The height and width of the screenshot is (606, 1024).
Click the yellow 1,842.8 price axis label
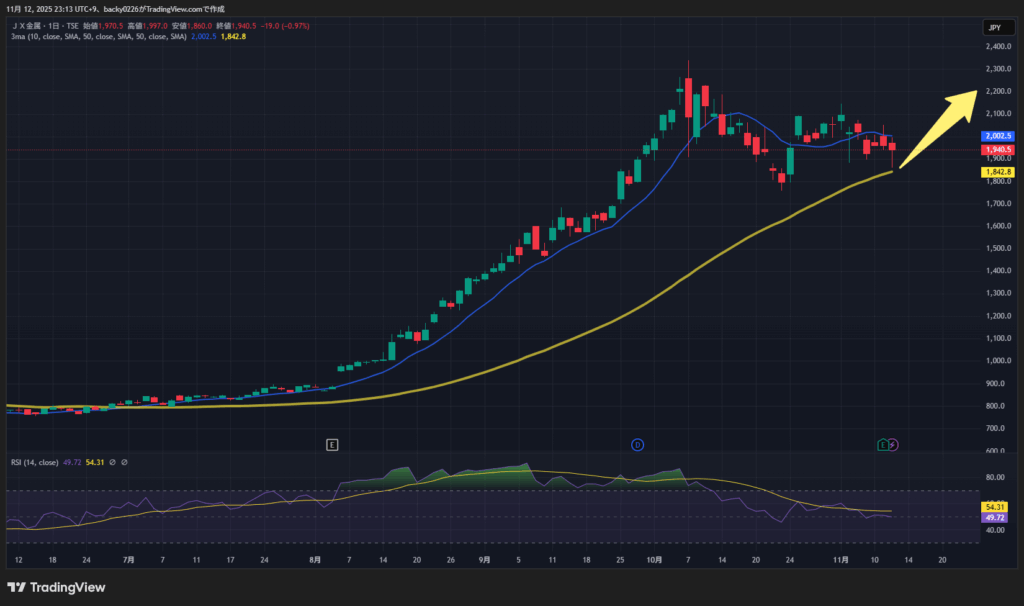pos(998,172)
